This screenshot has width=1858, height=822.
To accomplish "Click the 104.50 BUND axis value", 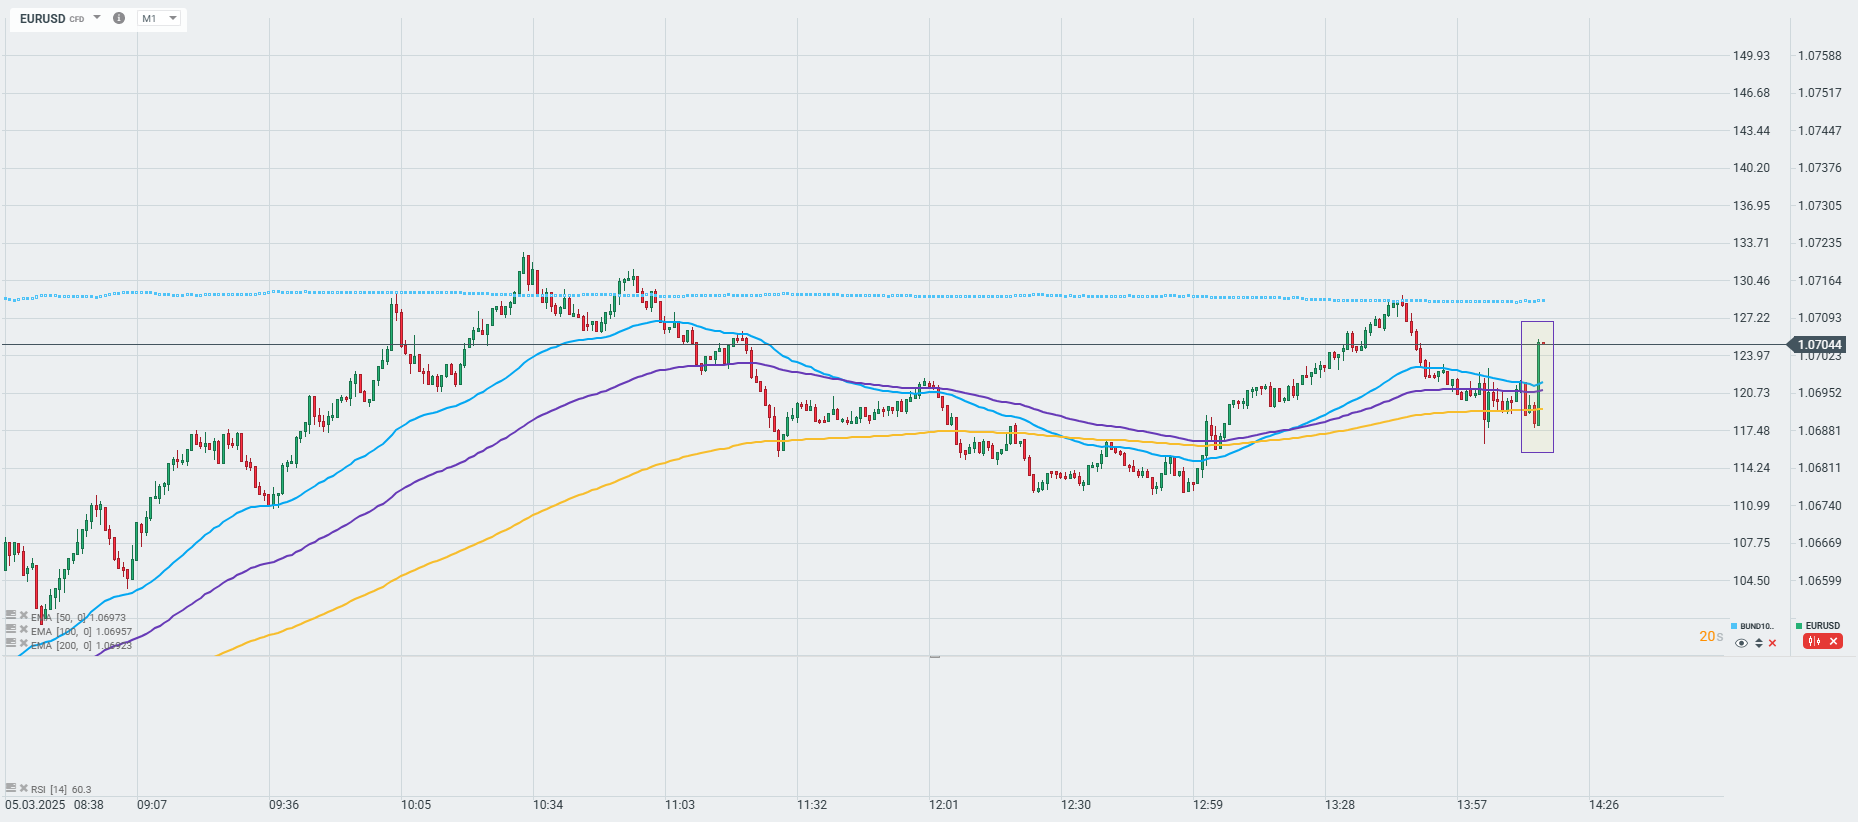I will tap(1751, 581).
